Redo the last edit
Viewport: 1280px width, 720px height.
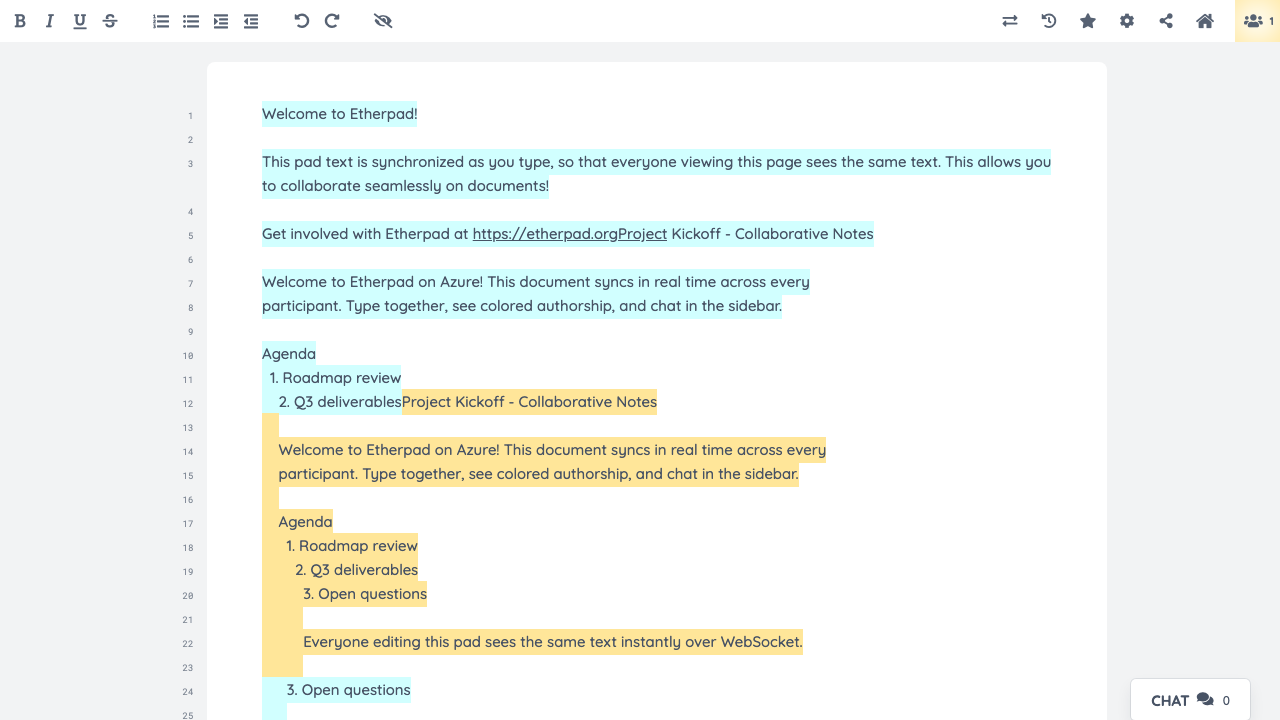point(332,21)
